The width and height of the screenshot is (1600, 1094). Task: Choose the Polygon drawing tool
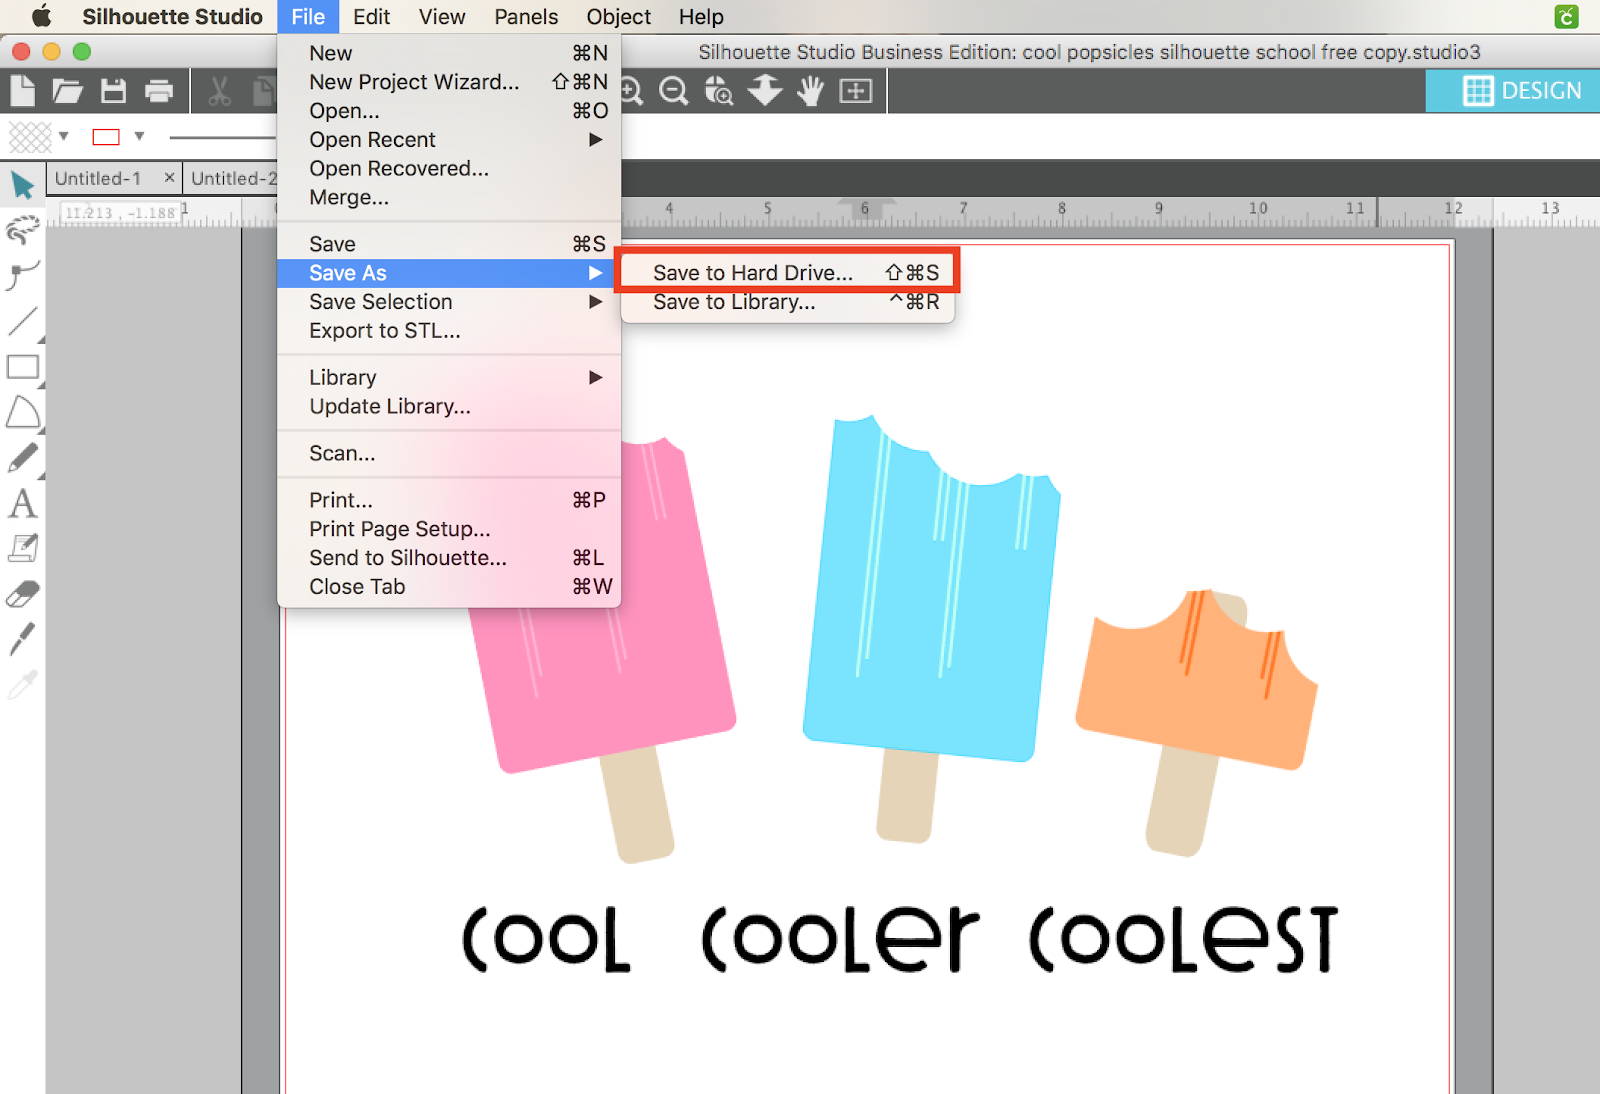pyautogui.click(x=23, y=412)
